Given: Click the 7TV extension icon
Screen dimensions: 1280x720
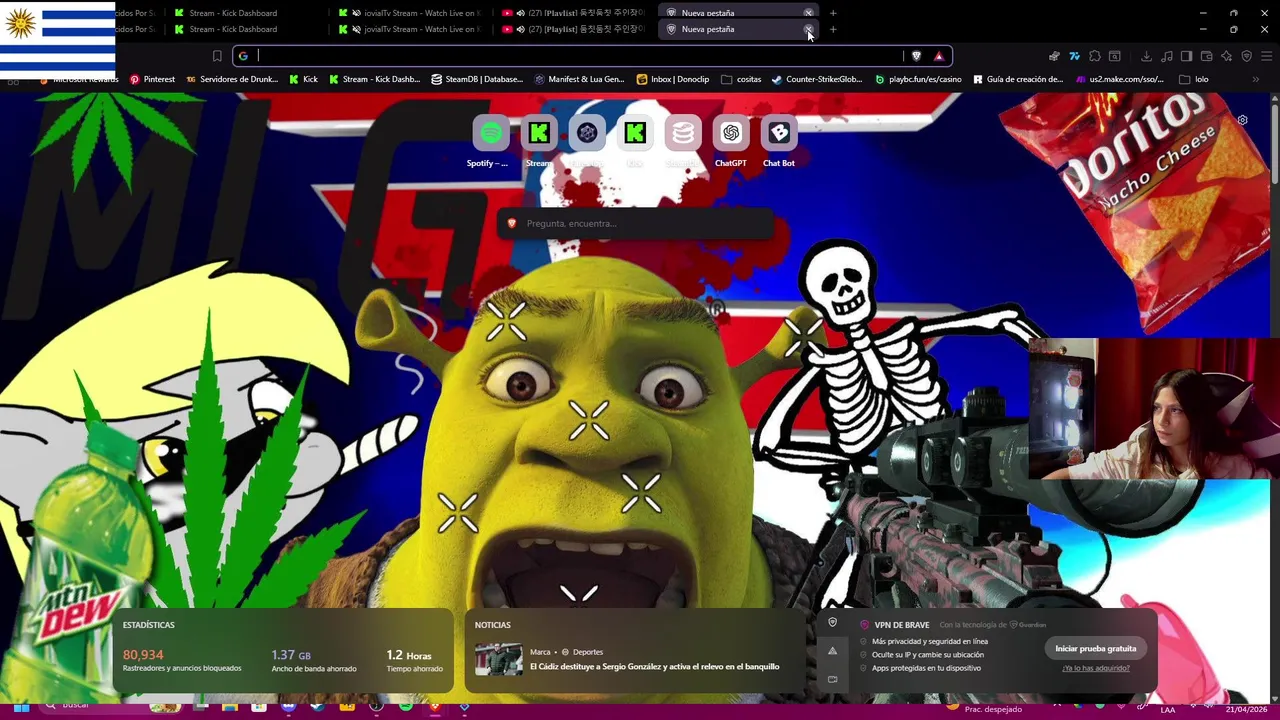Looking at the screenshot, I should tap(1074, 56).
